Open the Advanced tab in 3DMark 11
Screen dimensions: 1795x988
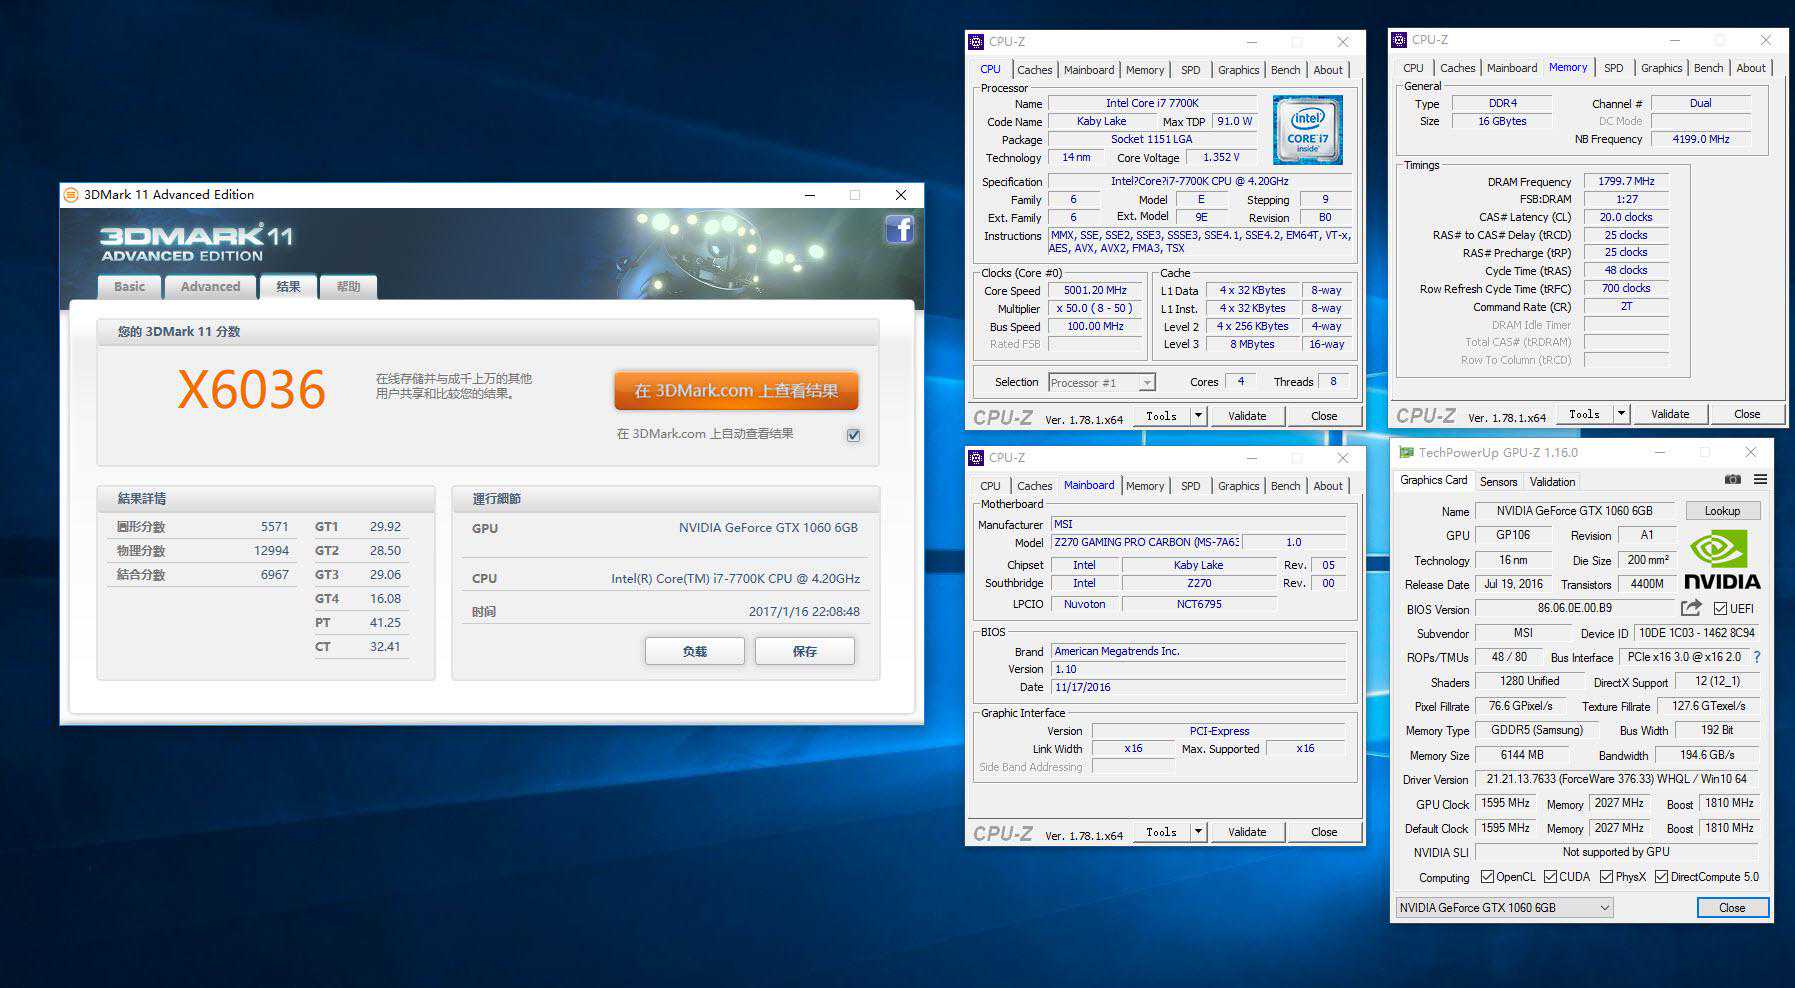point(210,287)
